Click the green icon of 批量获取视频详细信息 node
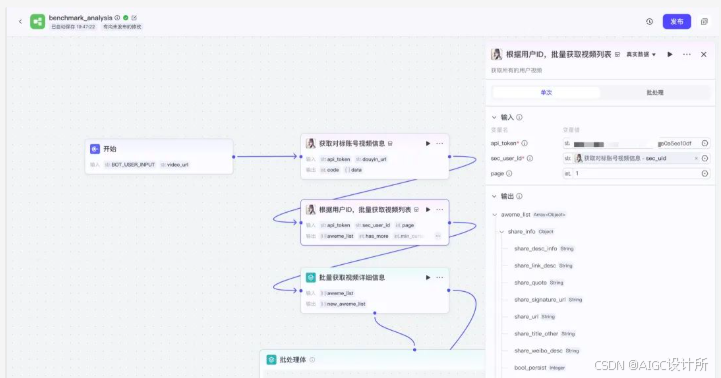The height and width of the screenshot is (378, 721). click(311, 277)
